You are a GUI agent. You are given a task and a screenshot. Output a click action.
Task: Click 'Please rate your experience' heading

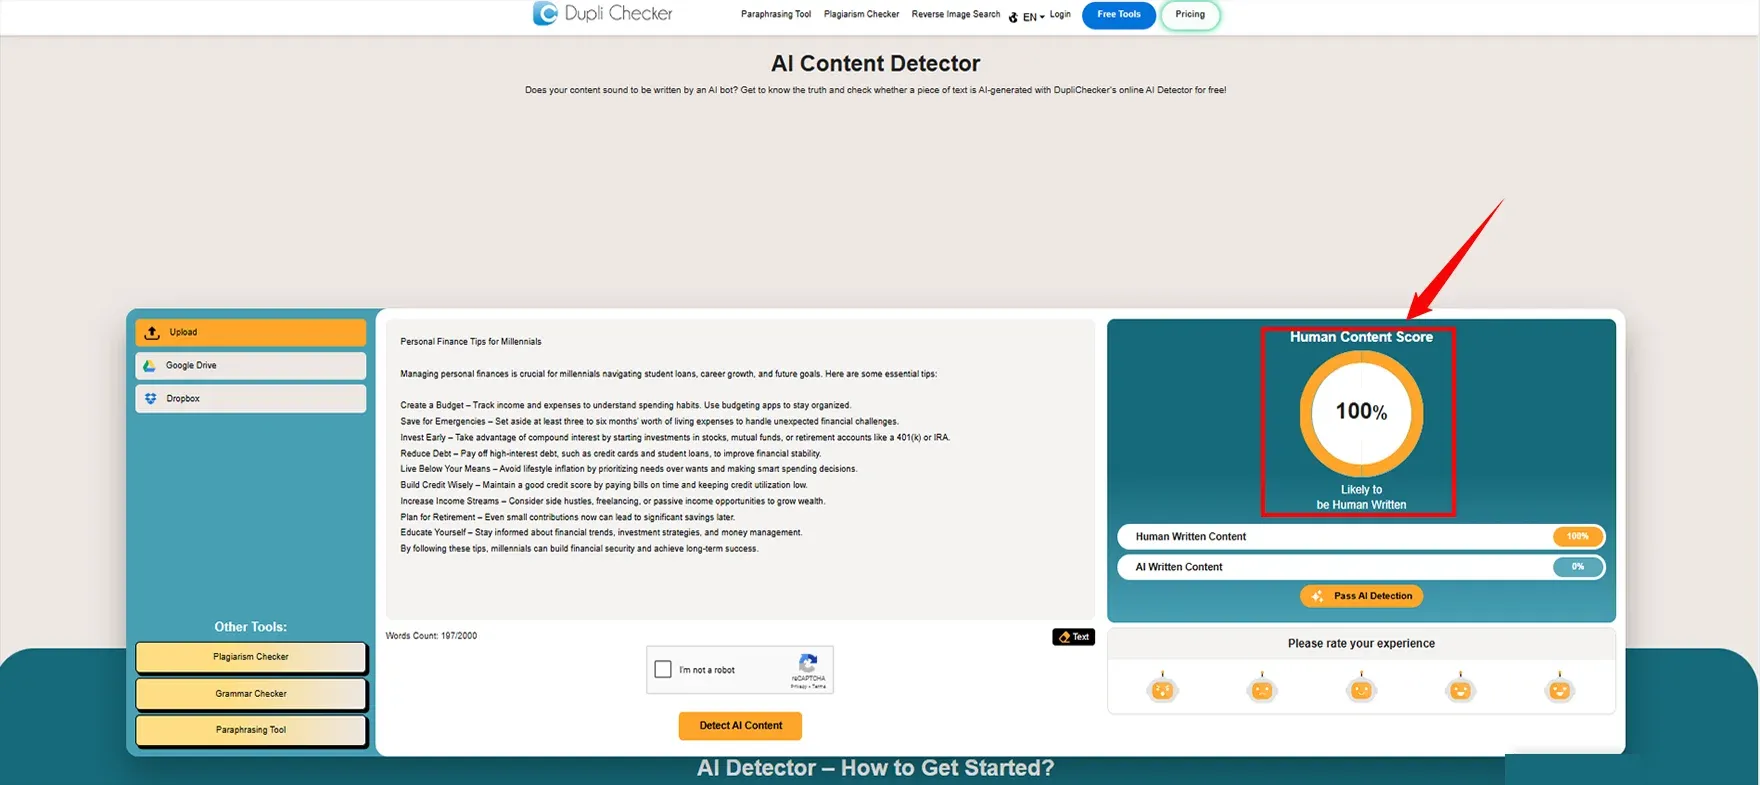(1361, 644)
